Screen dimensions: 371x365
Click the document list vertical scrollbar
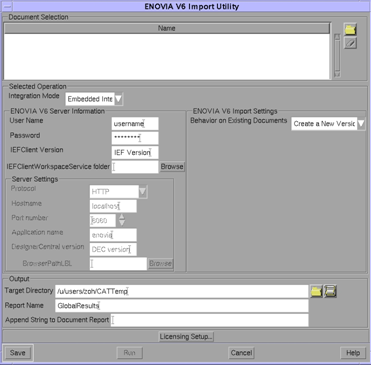pos(337,55)
